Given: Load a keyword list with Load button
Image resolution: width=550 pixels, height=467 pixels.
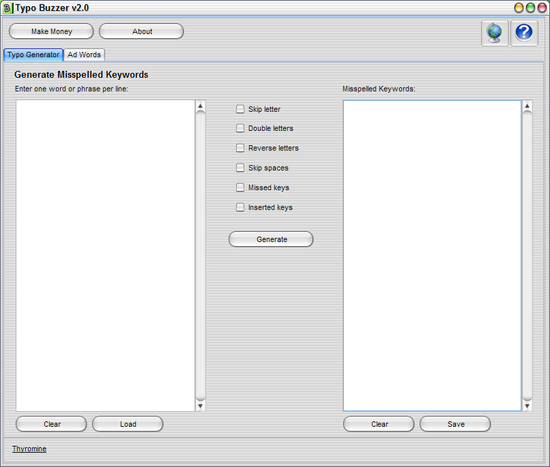Looking at the screenshot, I should coord(128,424).
